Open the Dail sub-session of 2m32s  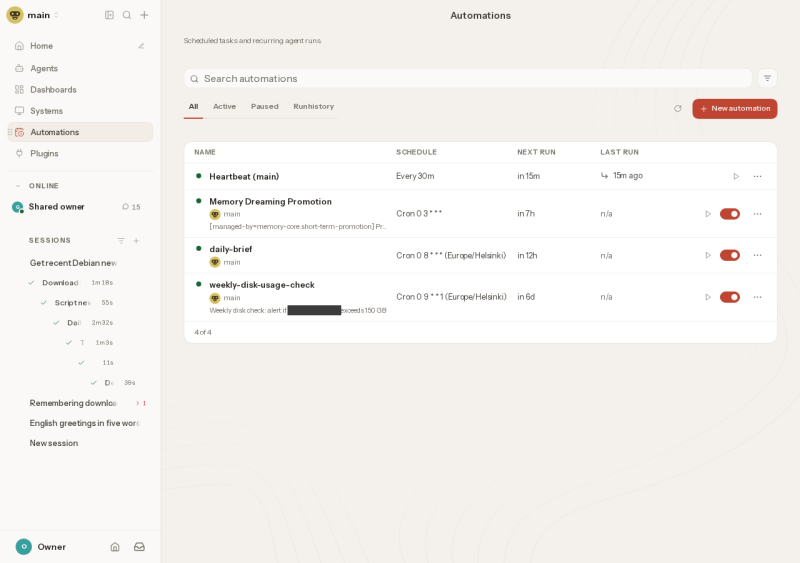pyautogui.click(x=74, y=323)
